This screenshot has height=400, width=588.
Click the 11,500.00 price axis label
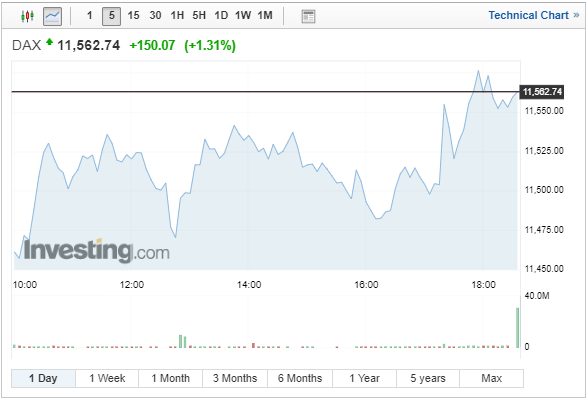point(544,190)
